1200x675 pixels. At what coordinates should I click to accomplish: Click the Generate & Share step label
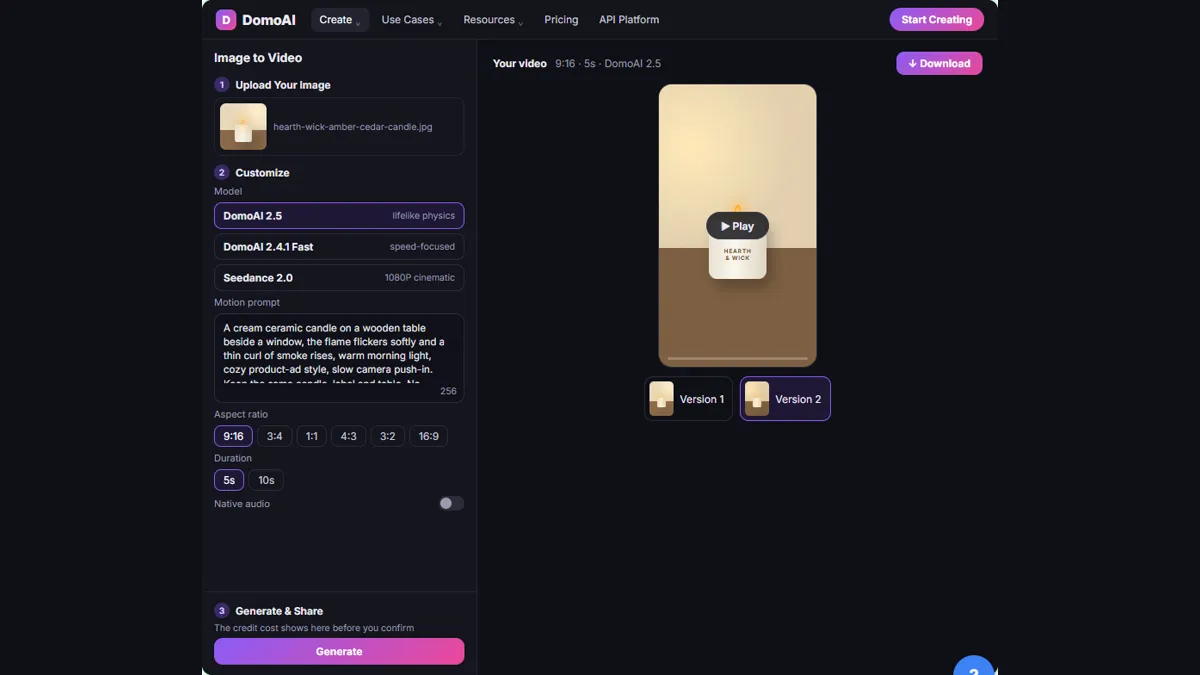pos(279,611)
